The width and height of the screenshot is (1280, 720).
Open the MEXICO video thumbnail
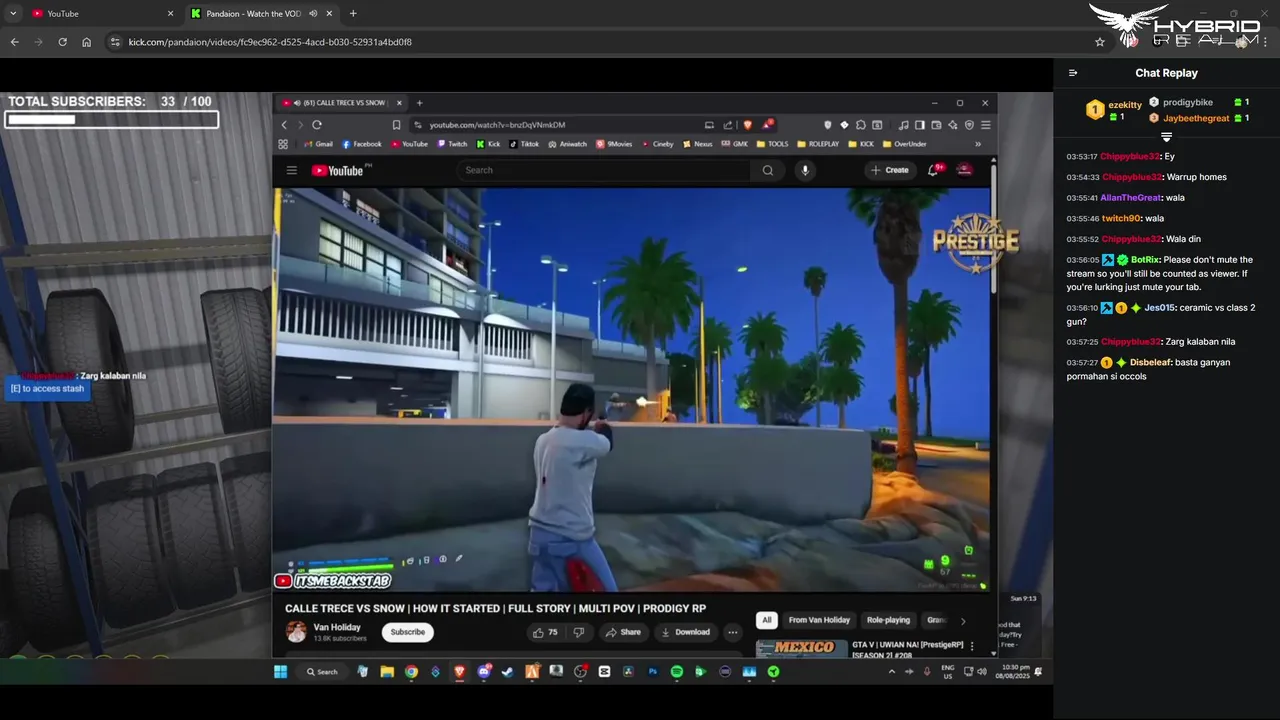[803, 648]
